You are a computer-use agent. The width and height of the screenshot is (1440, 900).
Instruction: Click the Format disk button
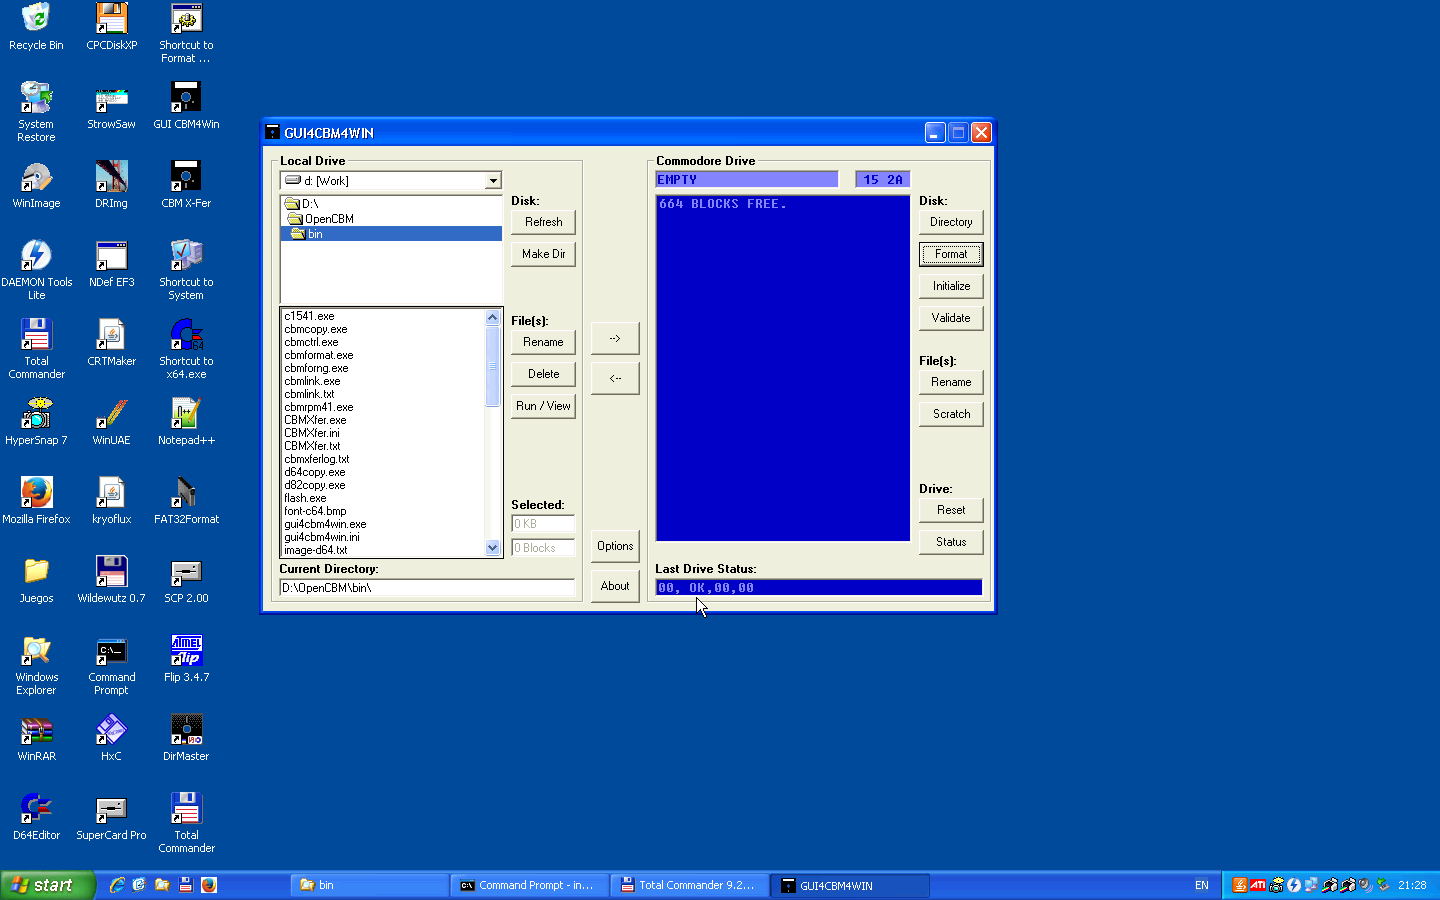click(951, 254)
